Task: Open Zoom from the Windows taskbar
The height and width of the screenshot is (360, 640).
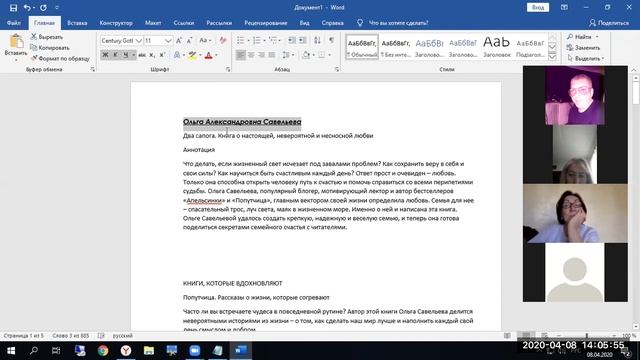Action: point(194,350)
